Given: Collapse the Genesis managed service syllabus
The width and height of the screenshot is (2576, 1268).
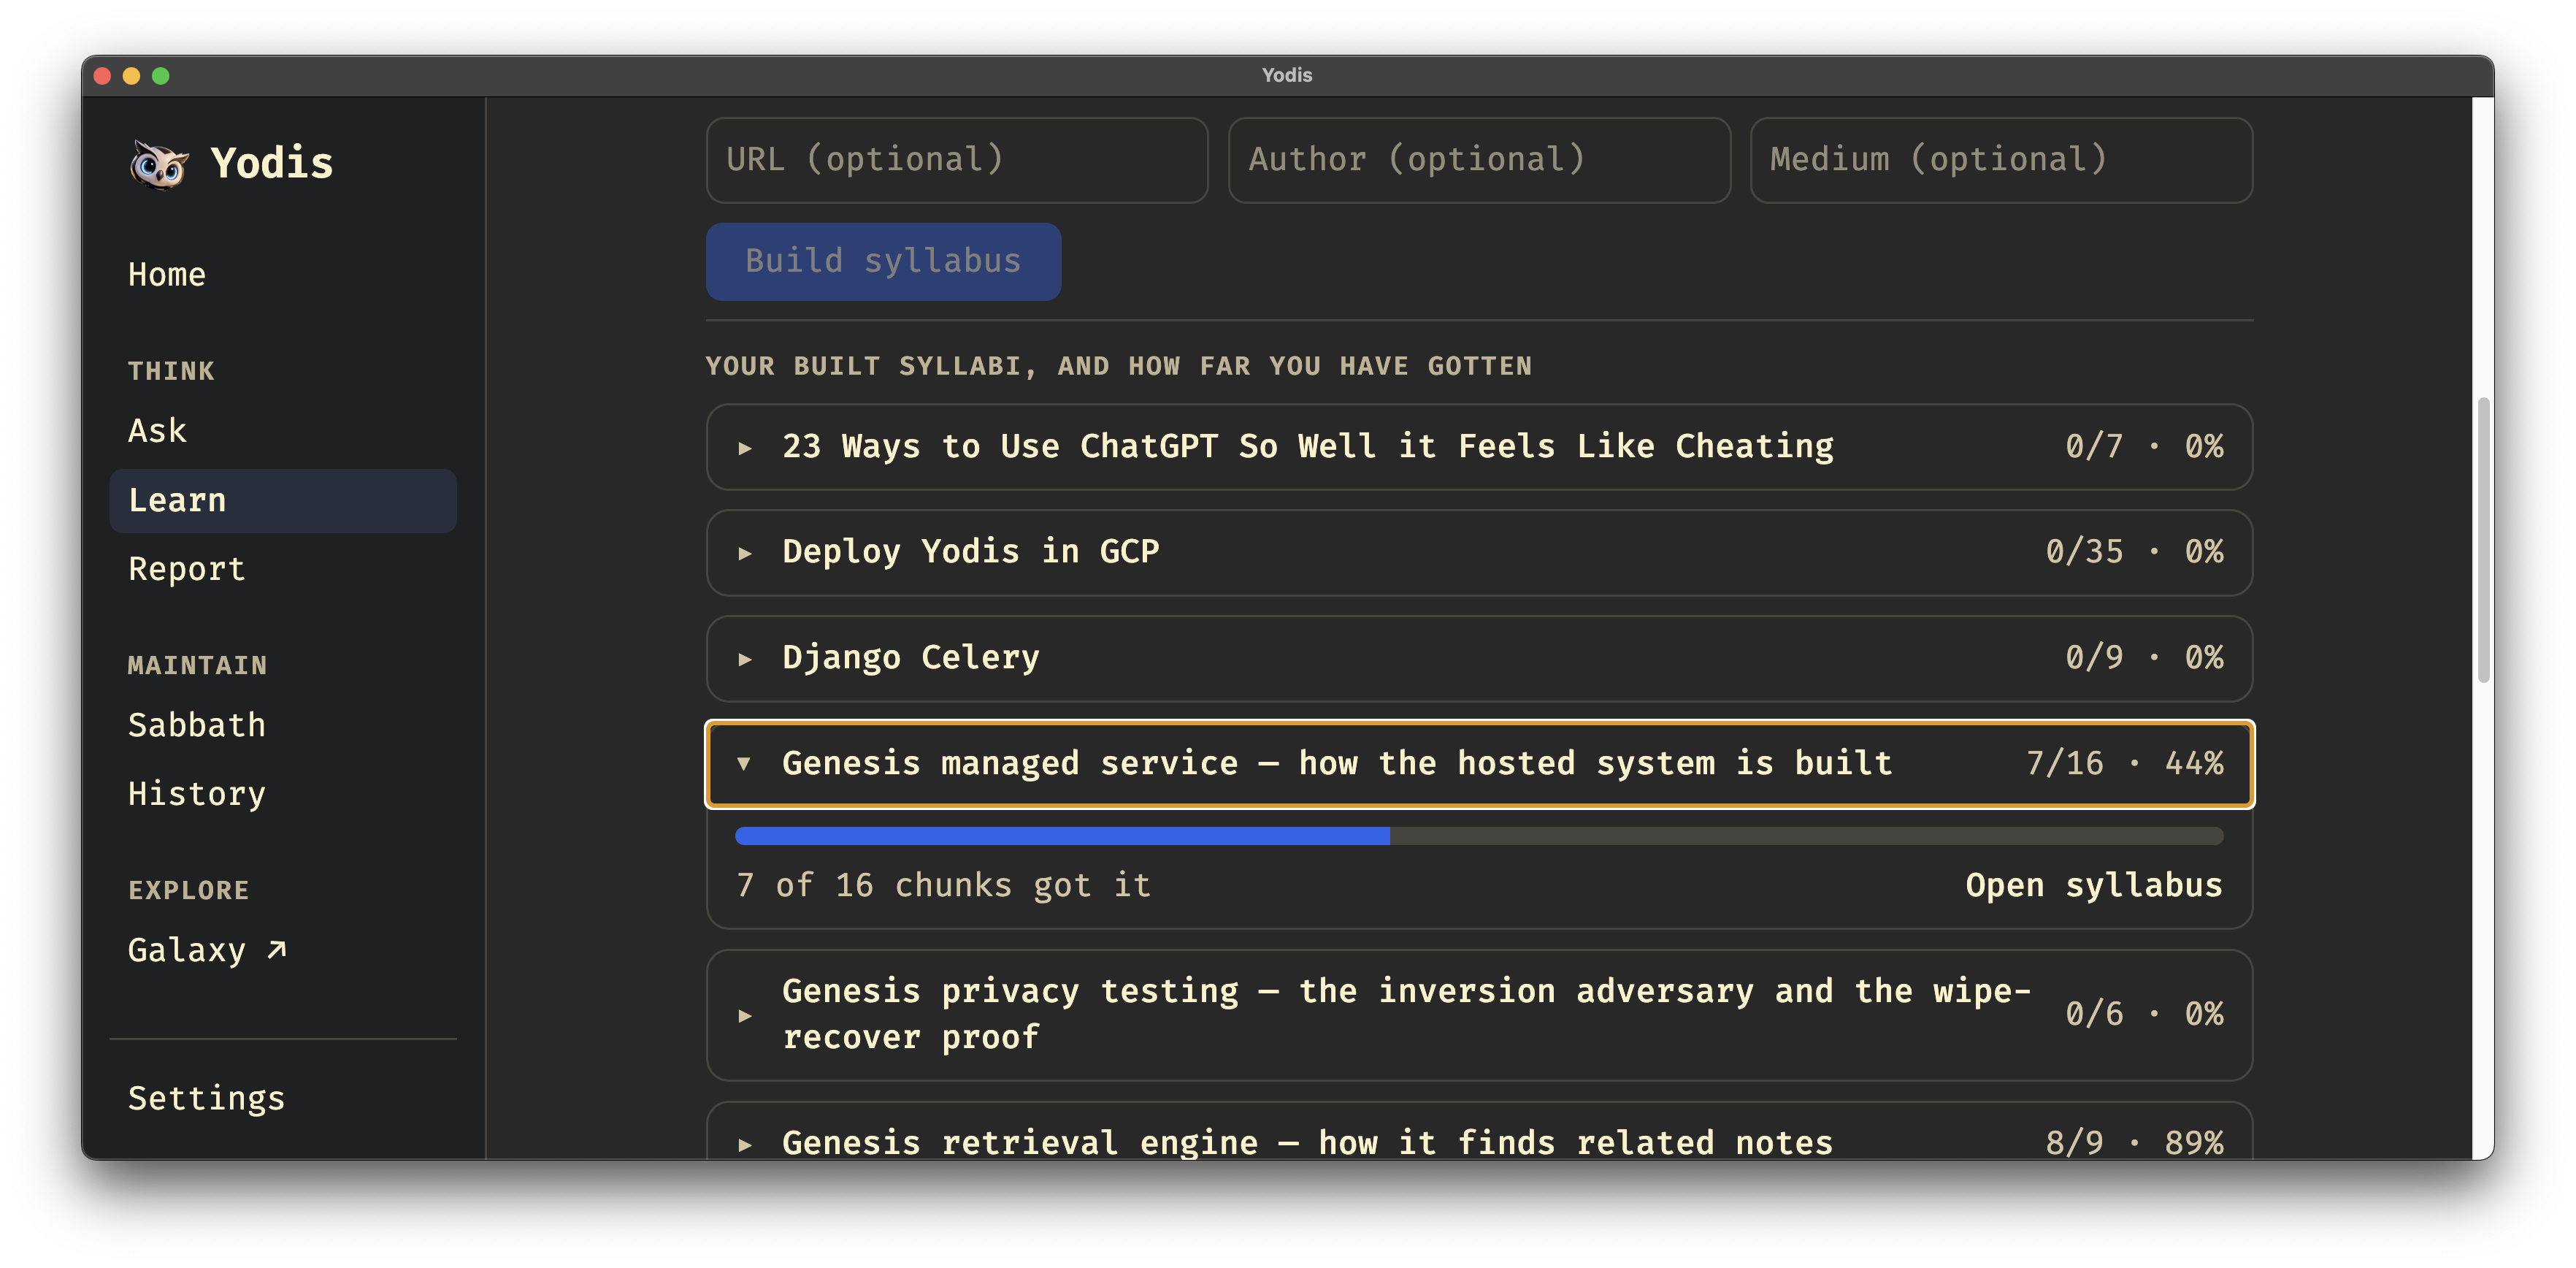Looking at the screenshot, I should 1479,764.
